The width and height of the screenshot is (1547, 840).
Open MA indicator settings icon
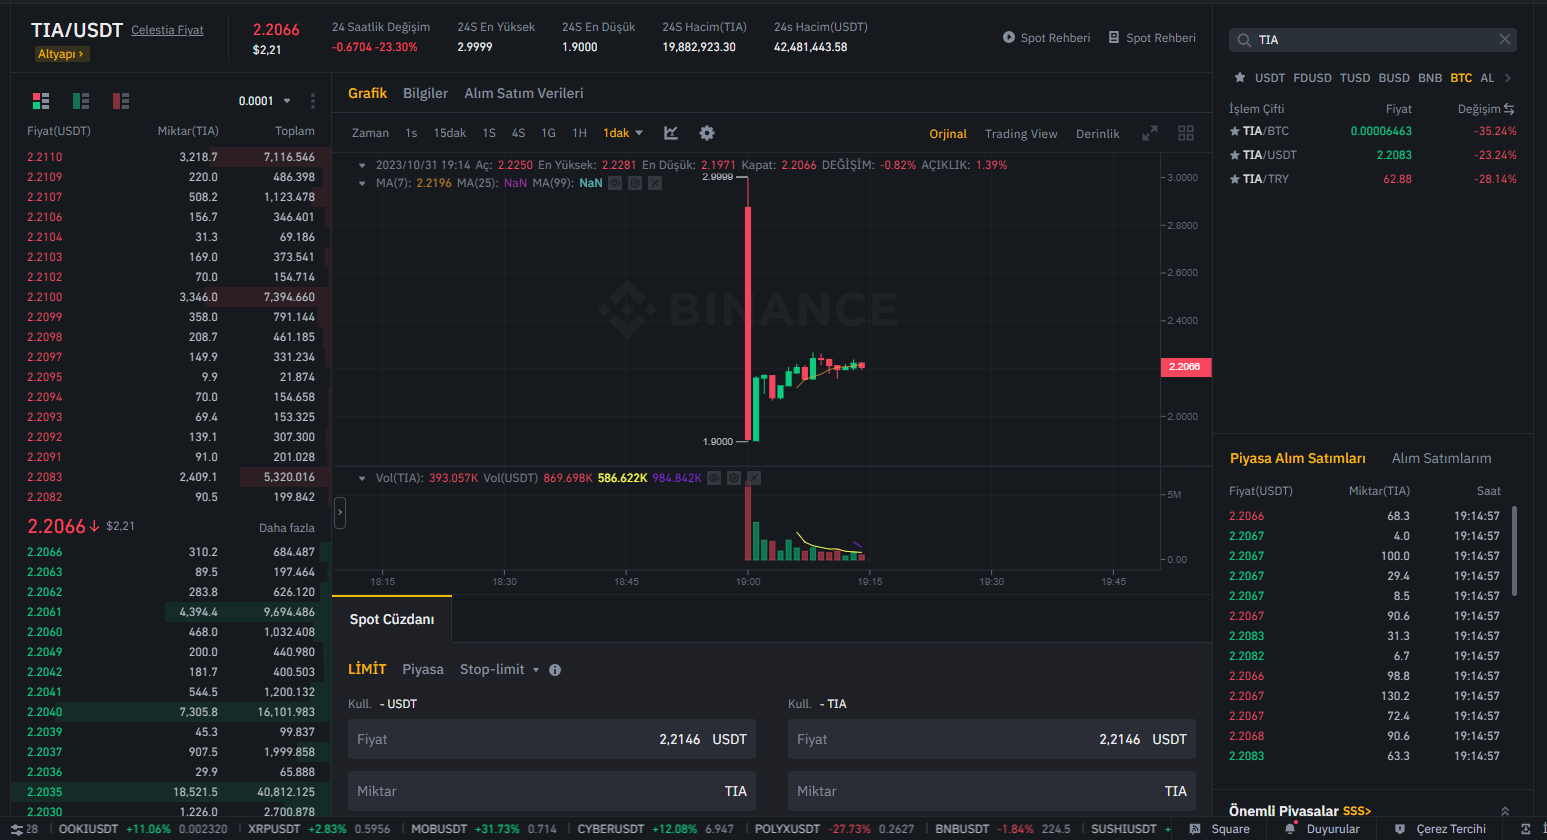[635, 183]
